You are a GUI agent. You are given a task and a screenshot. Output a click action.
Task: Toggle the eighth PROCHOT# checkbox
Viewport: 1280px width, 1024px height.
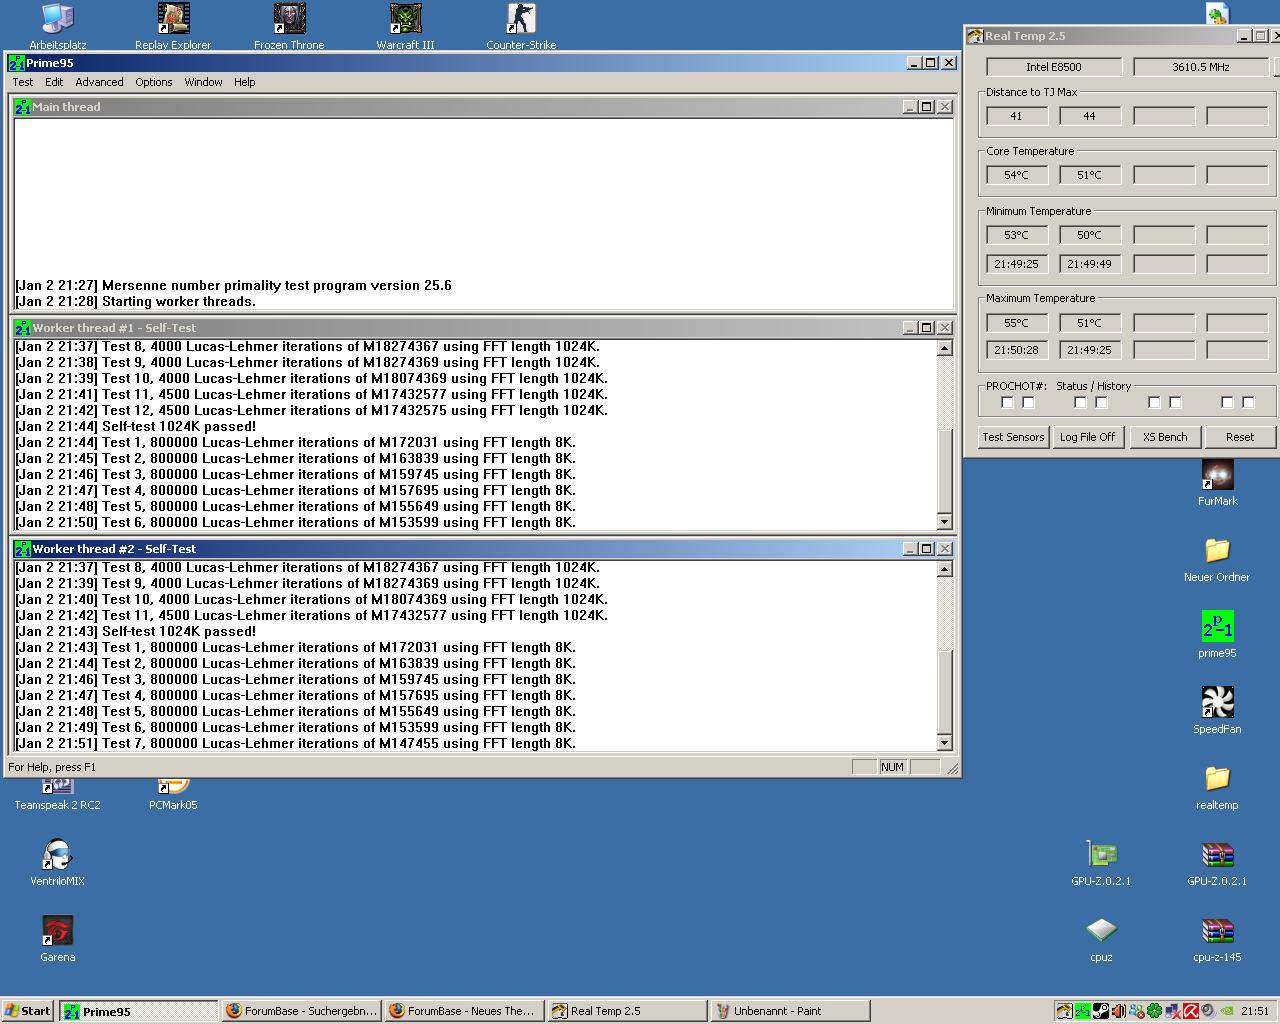pos(1248,403)
